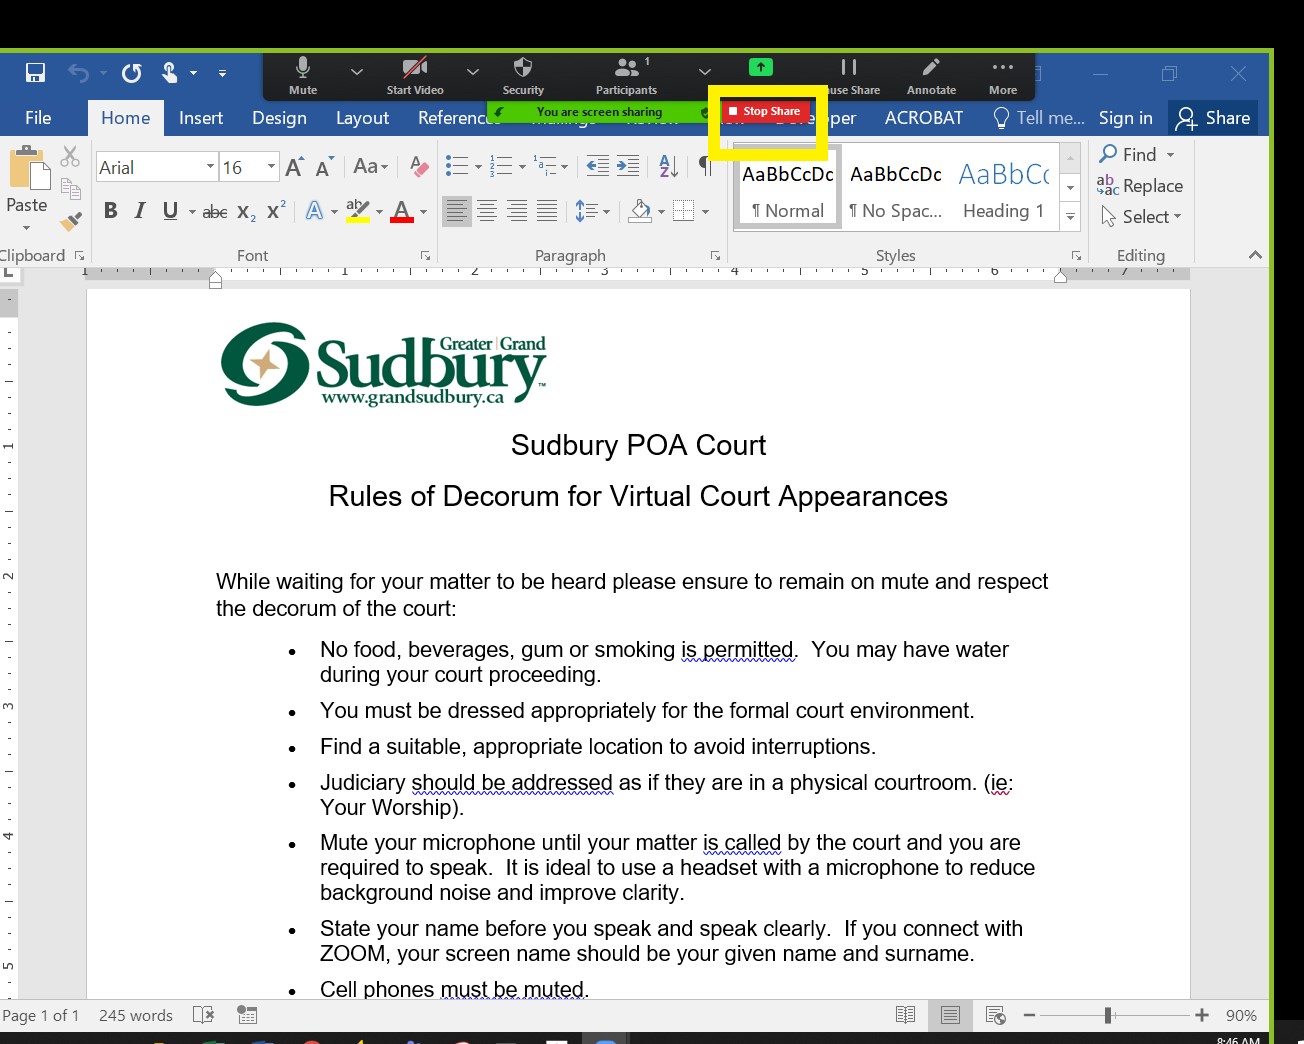
Task: Click the Save disk icon
Action: coord(35,73)
